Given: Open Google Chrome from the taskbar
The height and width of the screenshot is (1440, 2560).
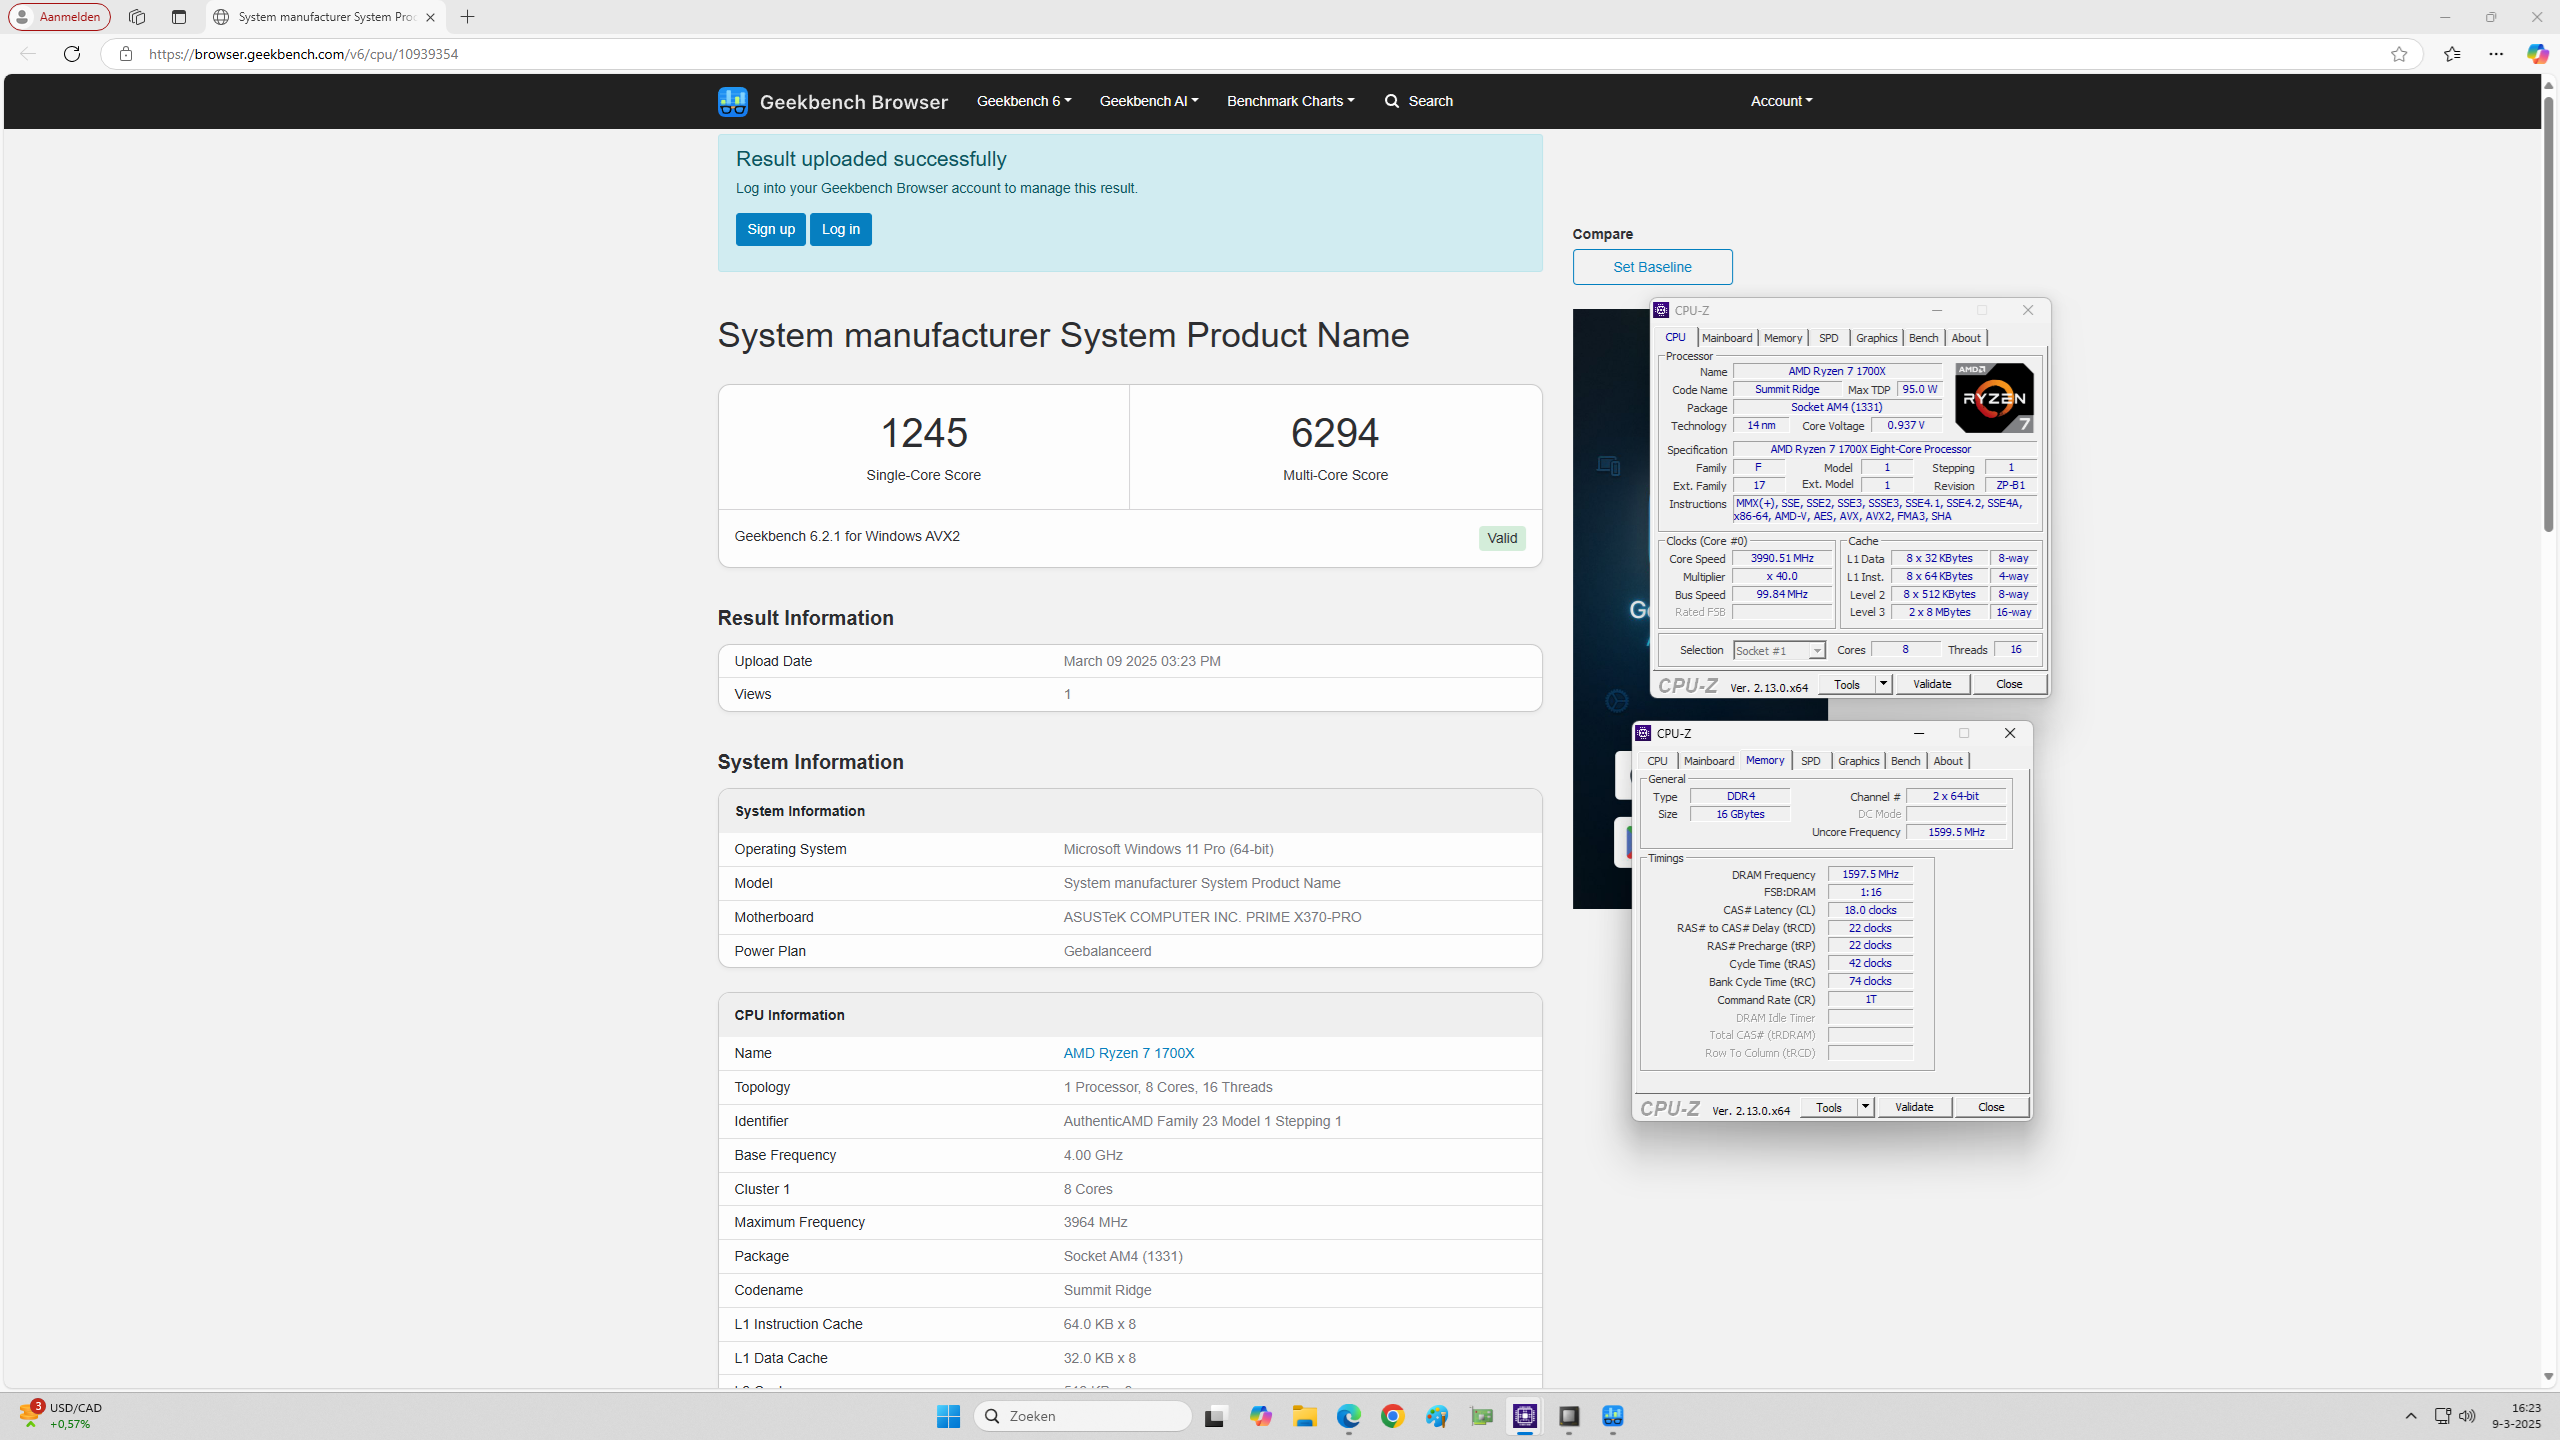Looking at the screenshot, I should click(1393, 1416).
